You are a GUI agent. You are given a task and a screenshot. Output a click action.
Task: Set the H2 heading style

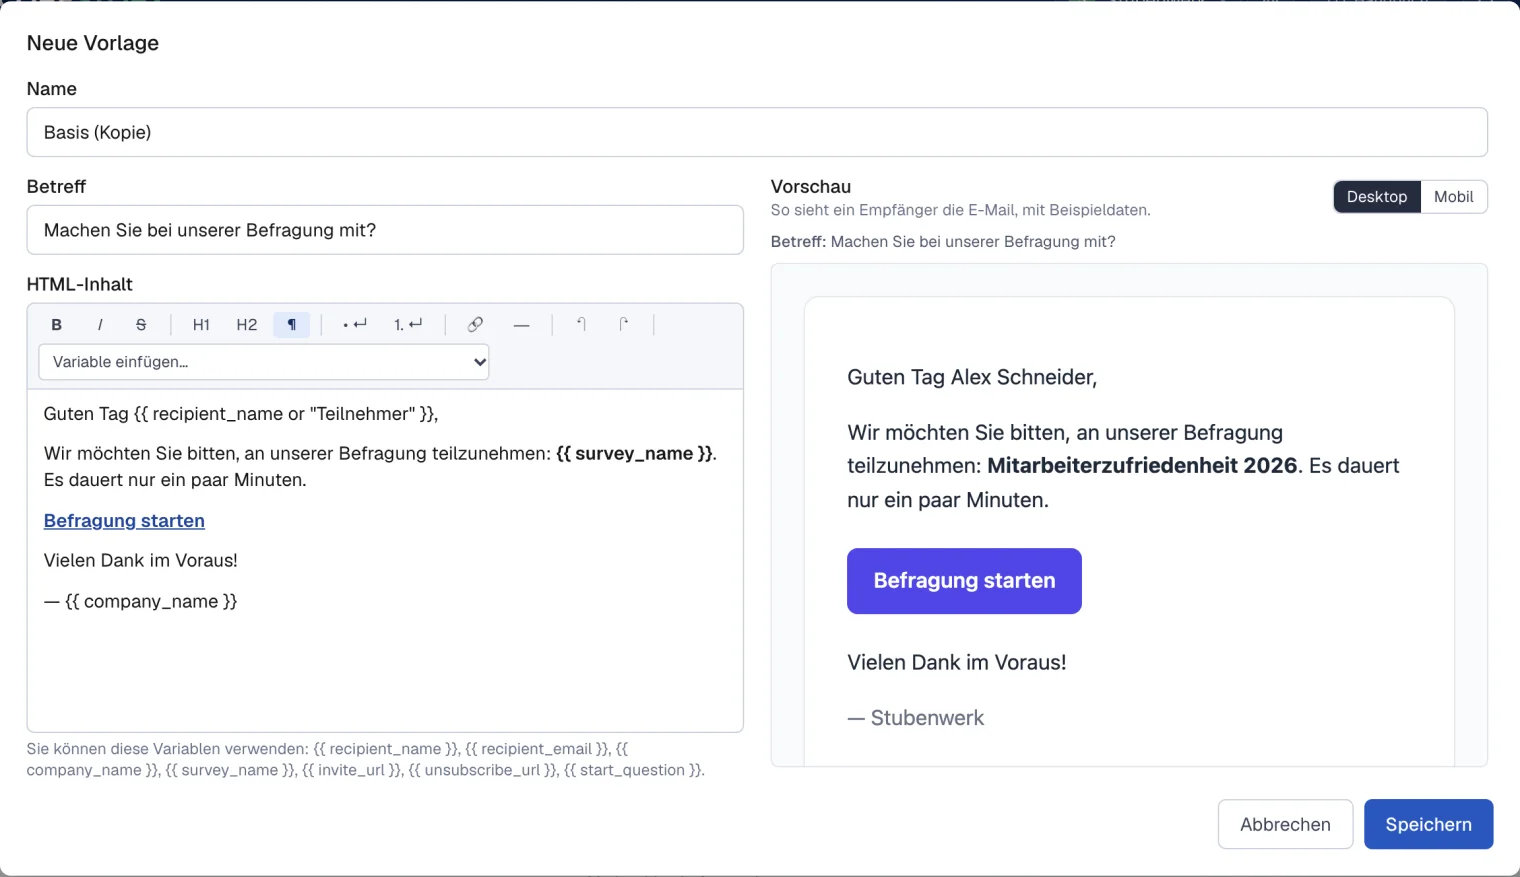(x=247, y=325)
